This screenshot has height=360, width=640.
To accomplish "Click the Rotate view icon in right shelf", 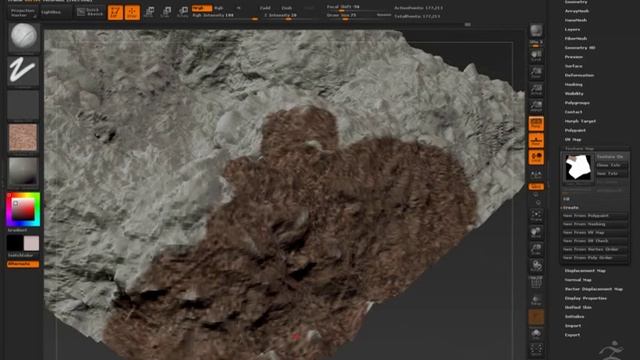I will tap(536, 266).
